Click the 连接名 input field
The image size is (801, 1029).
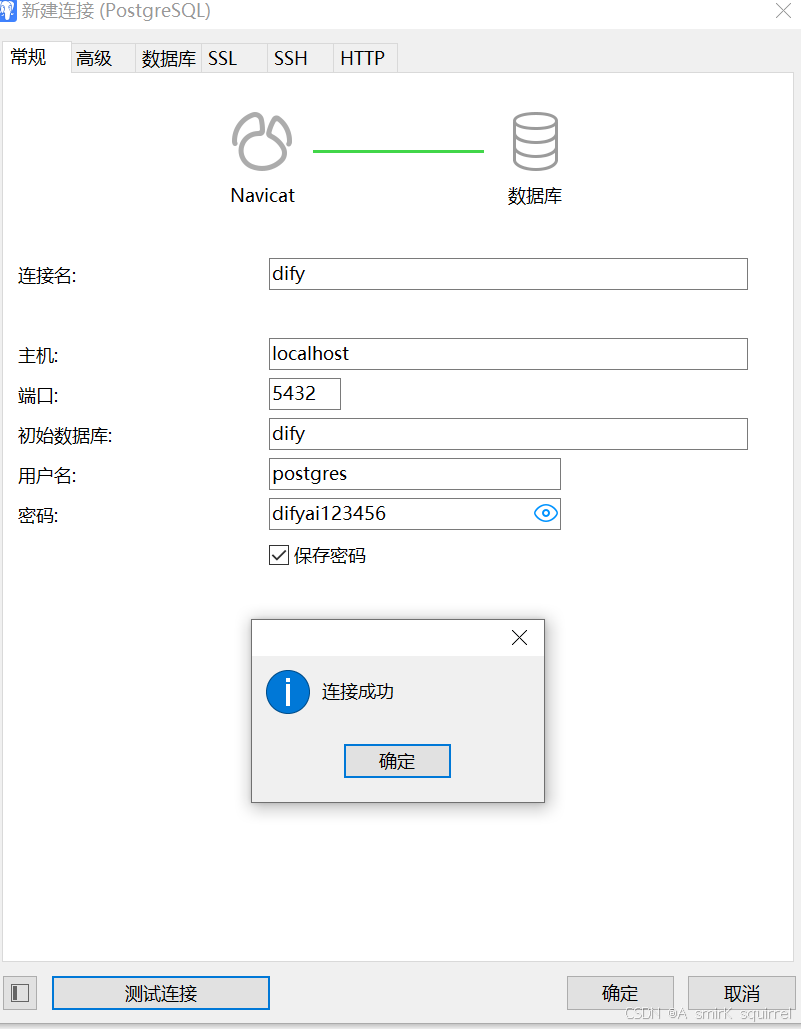[x=508, y=274]
